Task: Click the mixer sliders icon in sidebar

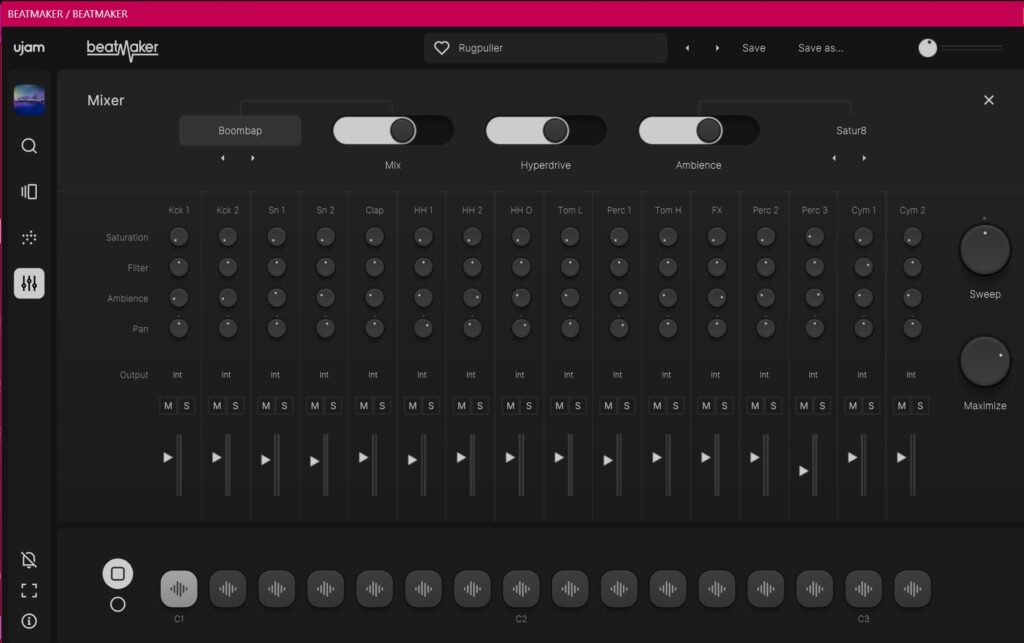Action: pyautogui.click(x=29, y=284)
